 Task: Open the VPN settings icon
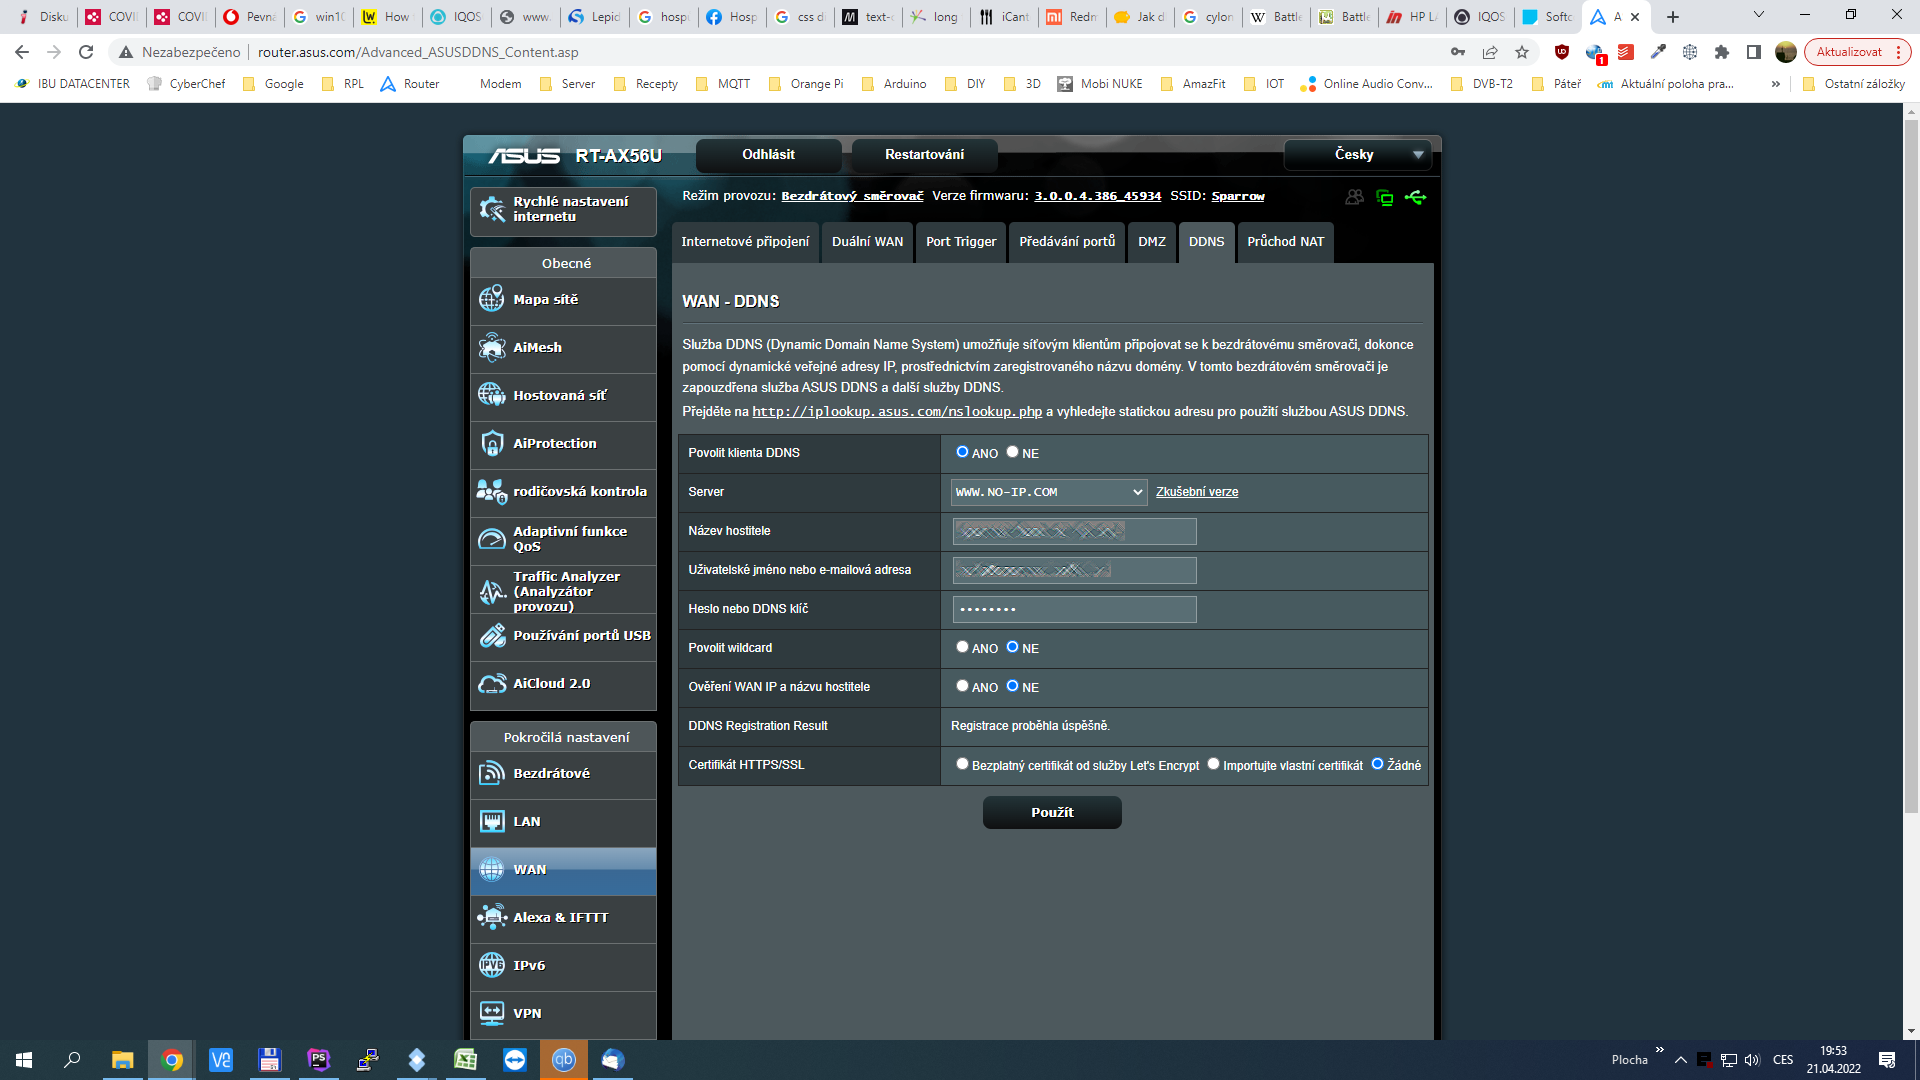click(491, 1013)
